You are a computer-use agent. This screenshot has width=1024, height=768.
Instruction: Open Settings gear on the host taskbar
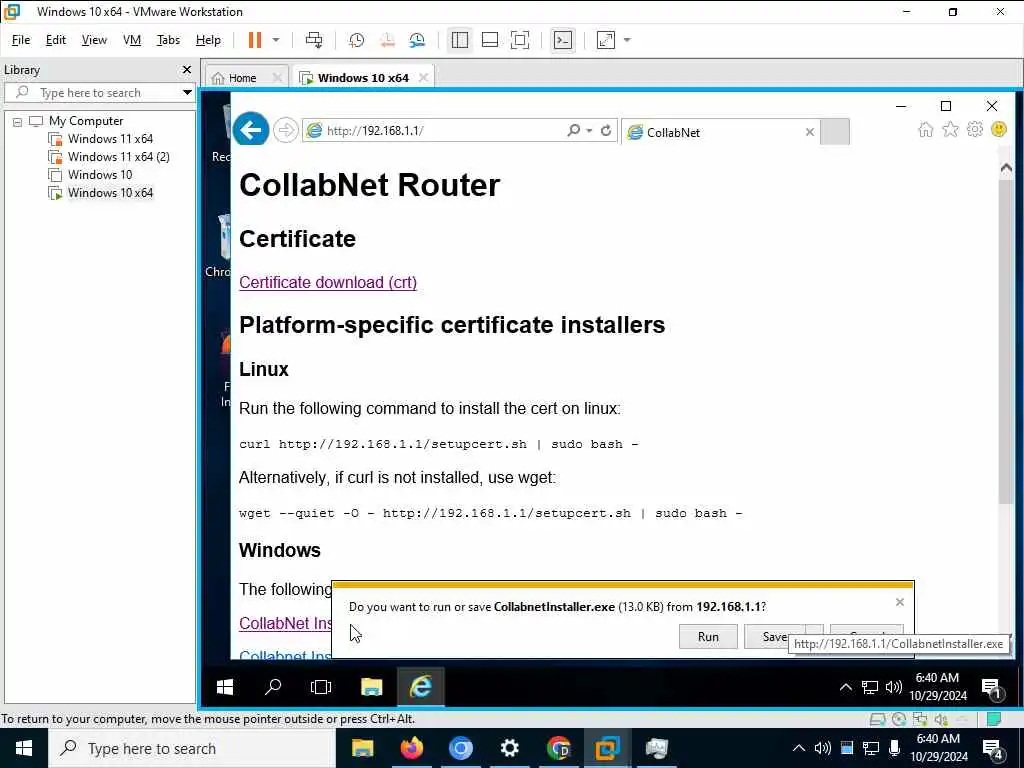(509, 748)
